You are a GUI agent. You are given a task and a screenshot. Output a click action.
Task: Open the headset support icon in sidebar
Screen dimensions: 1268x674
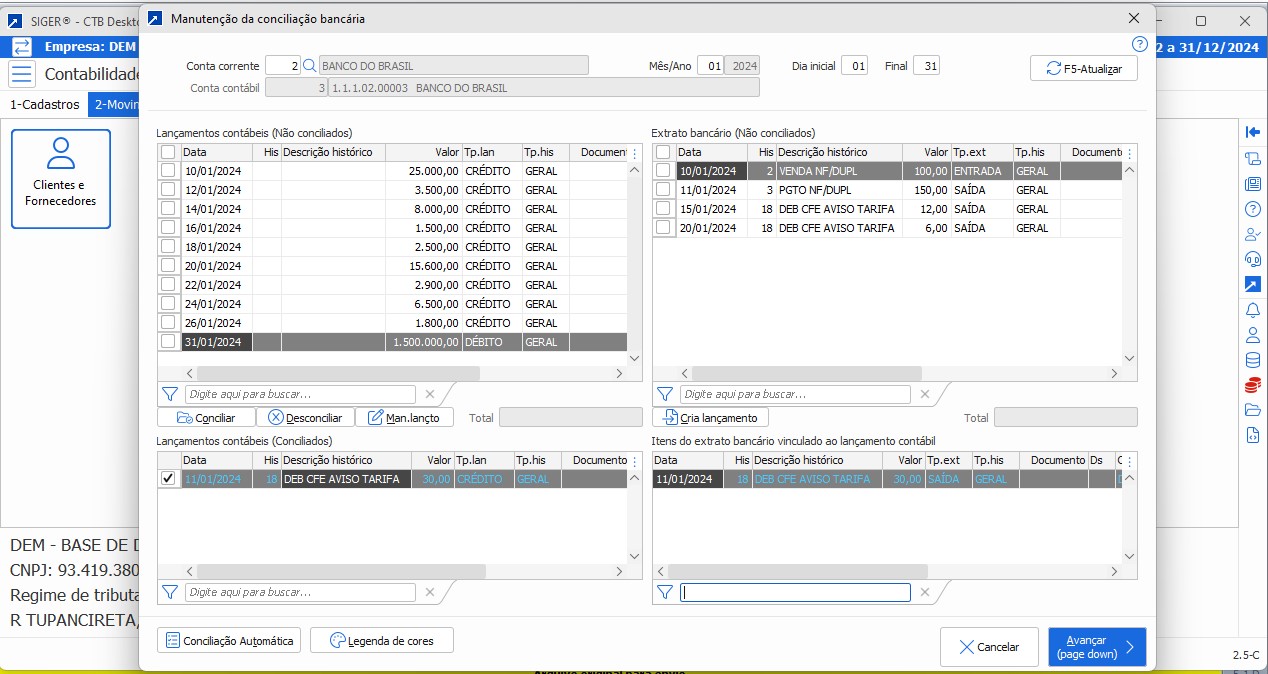[x=1252, y=259]
